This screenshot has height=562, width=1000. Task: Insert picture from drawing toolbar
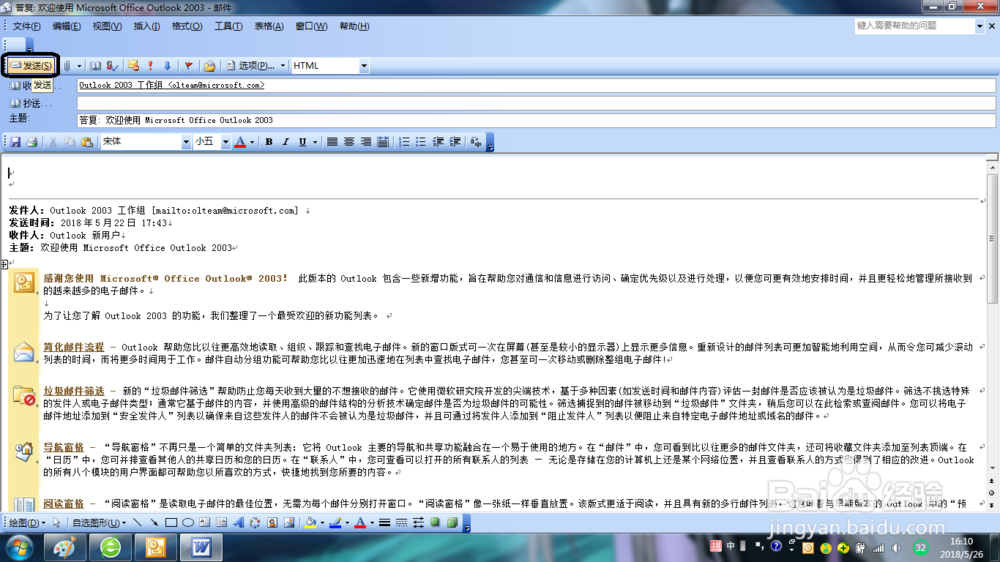289,523
